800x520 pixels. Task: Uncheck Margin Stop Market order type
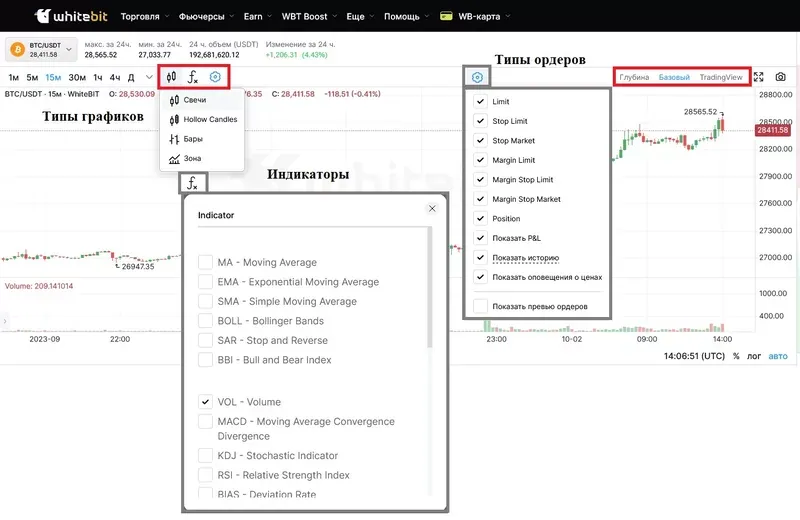[x=480, y=199]
